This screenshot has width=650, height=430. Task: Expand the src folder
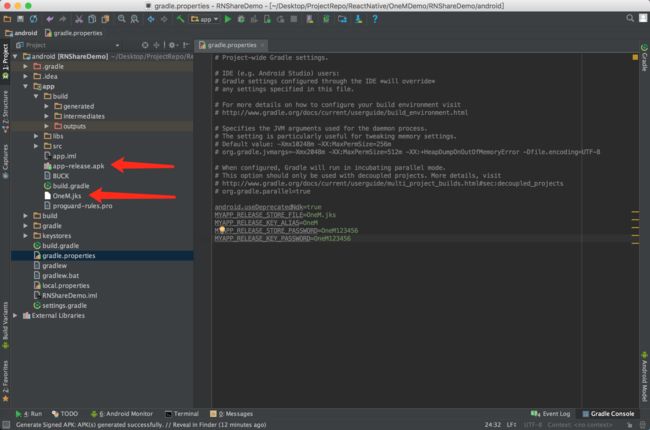[x=36, y=146]
